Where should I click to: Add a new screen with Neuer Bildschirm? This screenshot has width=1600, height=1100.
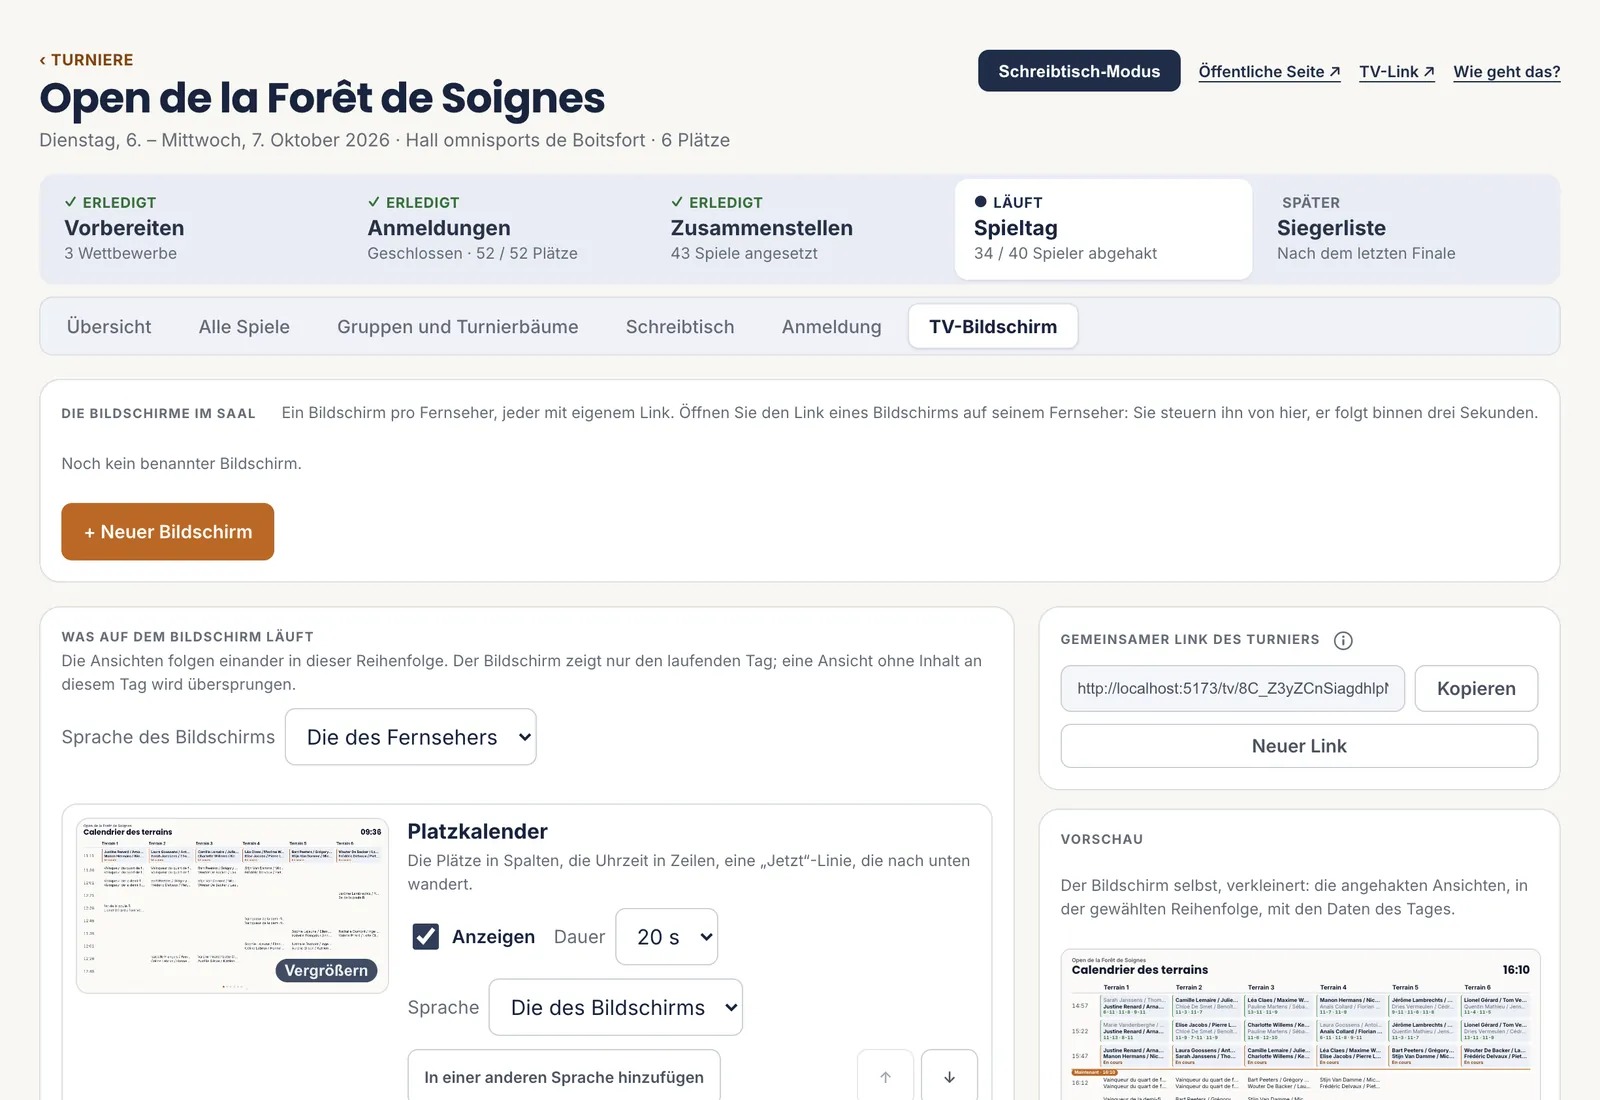coord(168,532)
